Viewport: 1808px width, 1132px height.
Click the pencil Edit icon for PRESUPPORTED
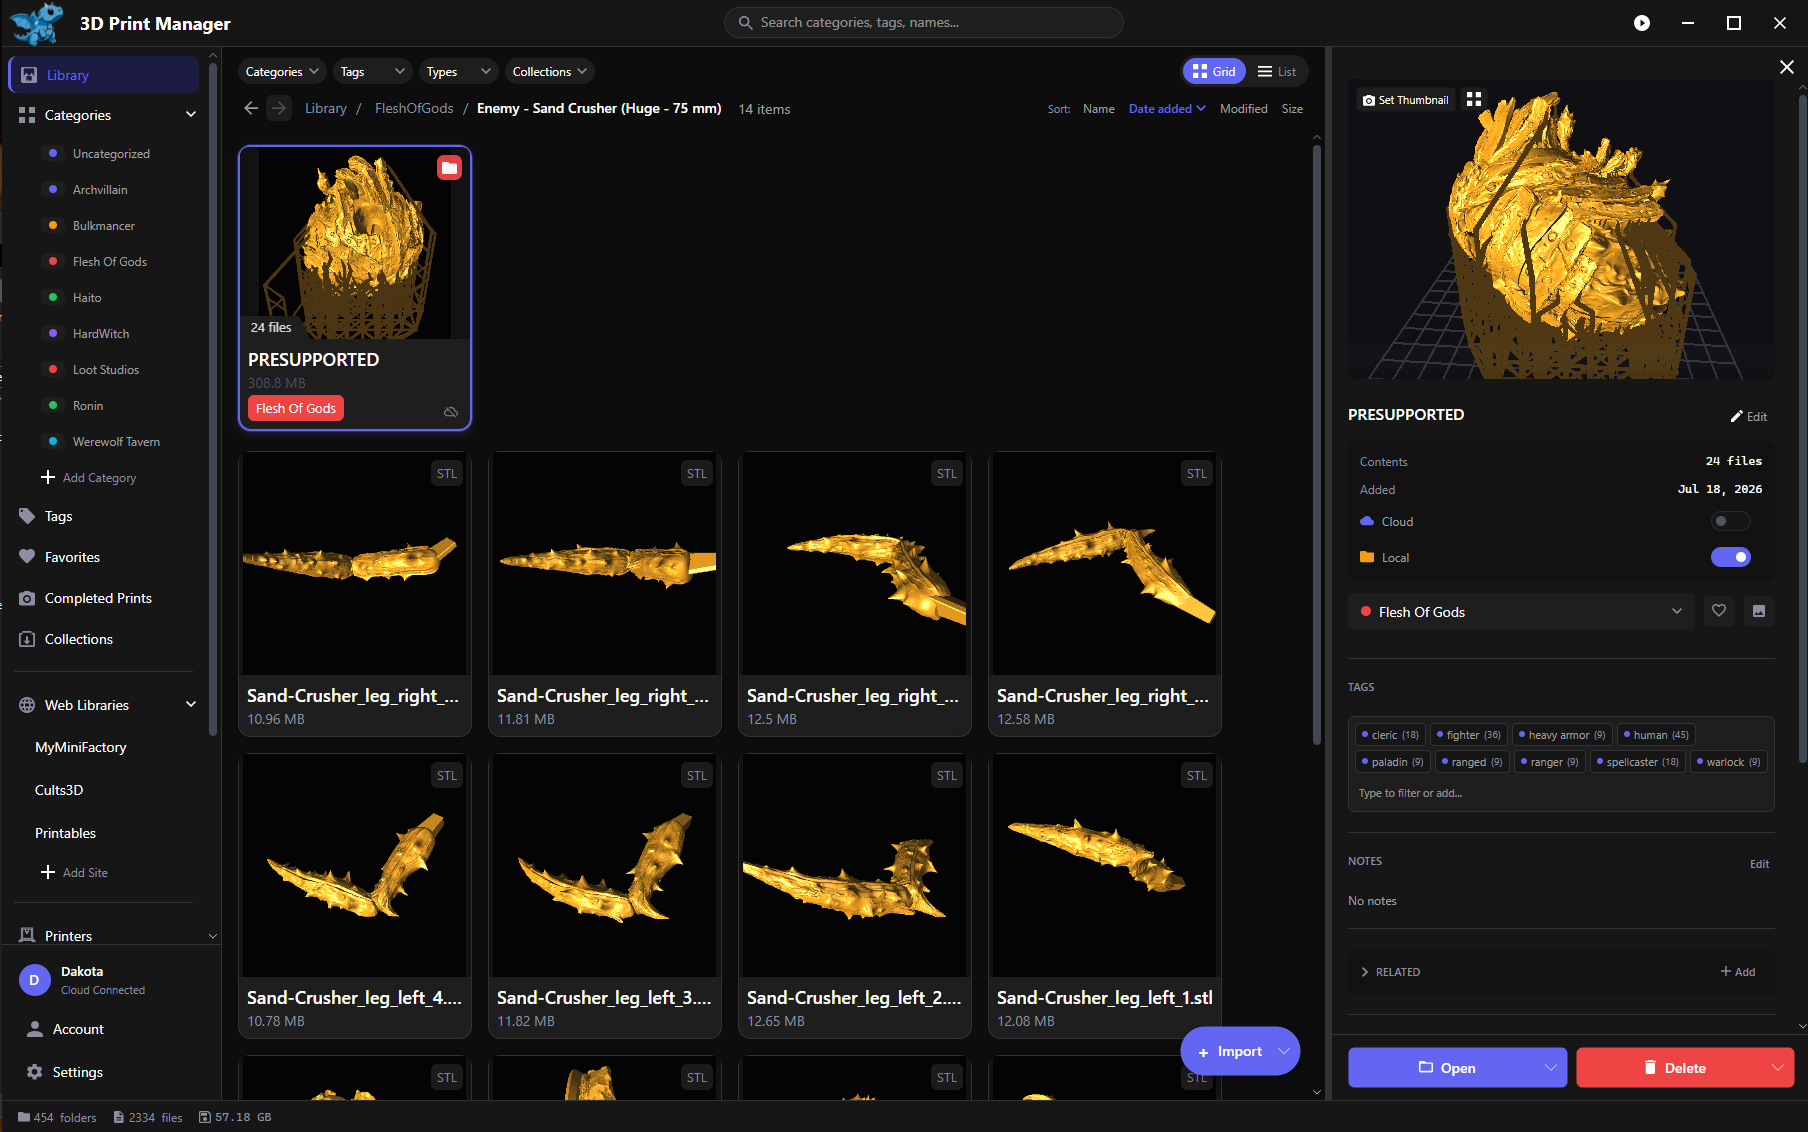click(1749, 416)
